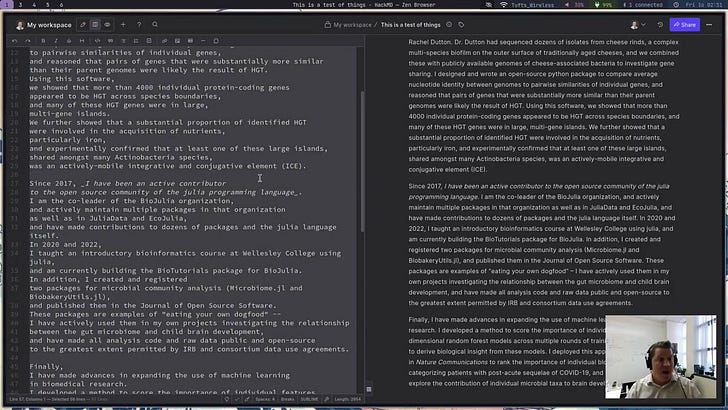The height and width of the screenshot is (410, 728).
Task: Insert bulleted list icon
Action: (x=123, y=41)
